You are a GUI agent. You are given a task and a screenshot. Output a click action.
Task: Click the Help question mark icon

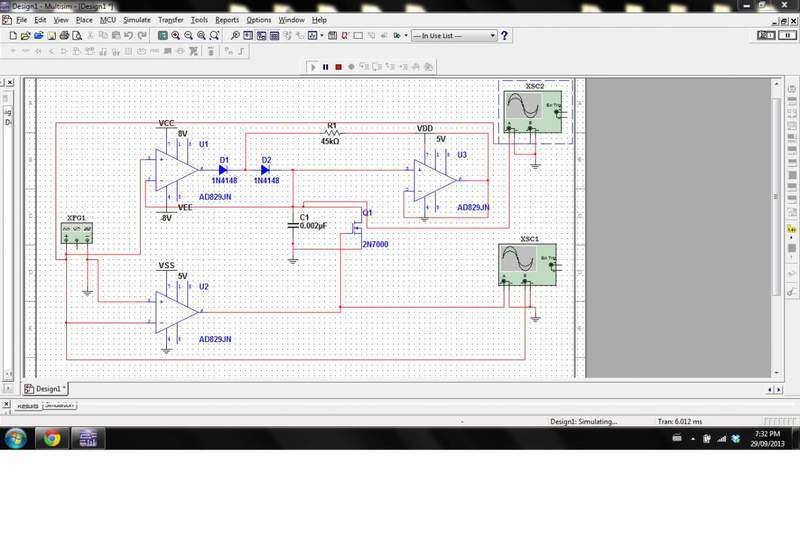505,35
